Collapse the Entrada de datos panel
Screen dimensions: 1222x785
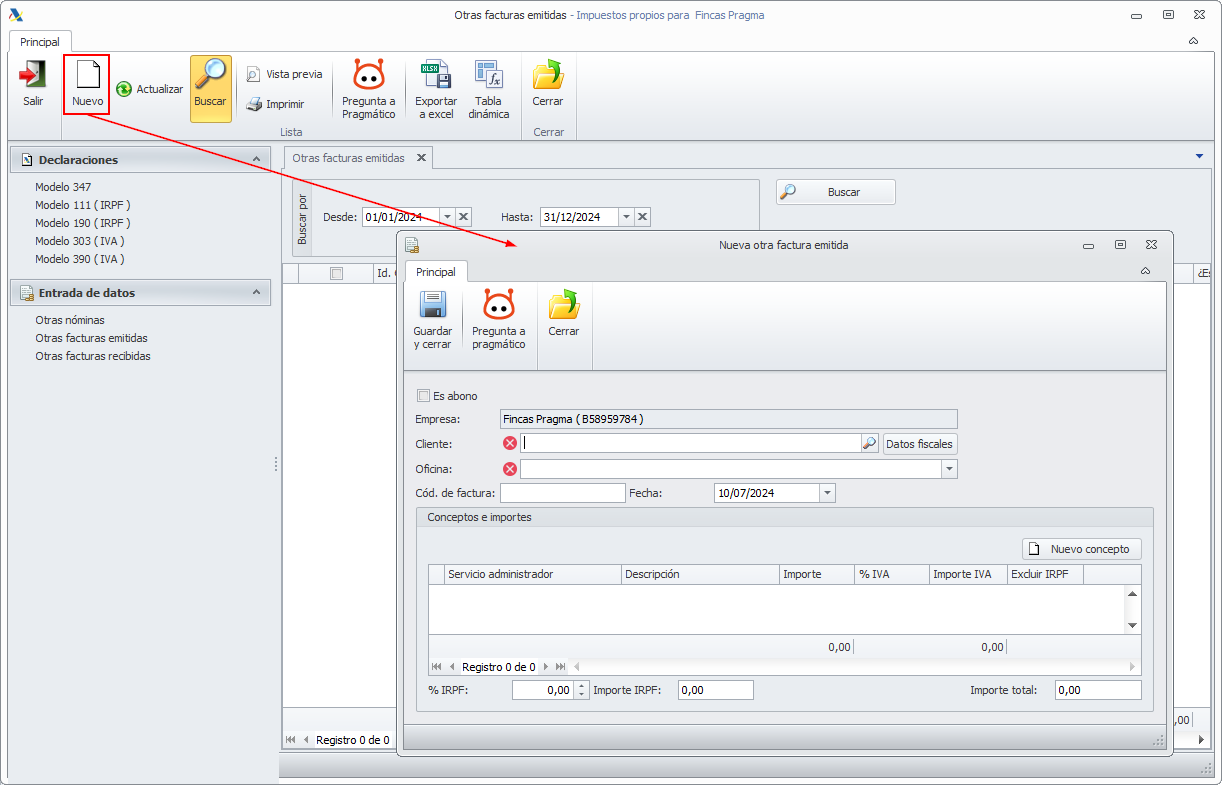pos(257,293)
